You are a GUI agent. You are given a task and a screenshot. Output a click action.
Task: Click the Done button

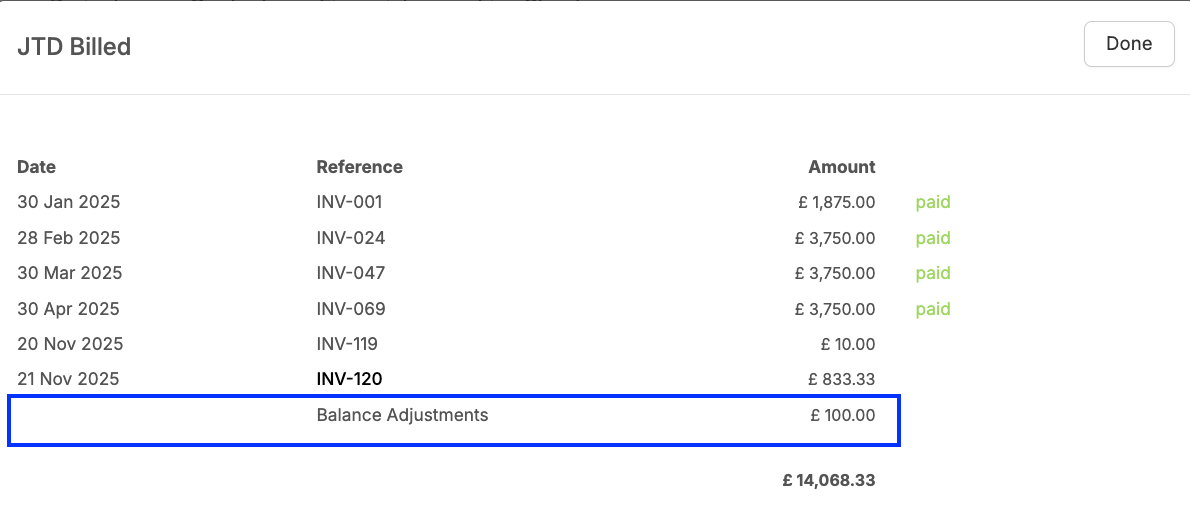click(x=1129, y=44)
